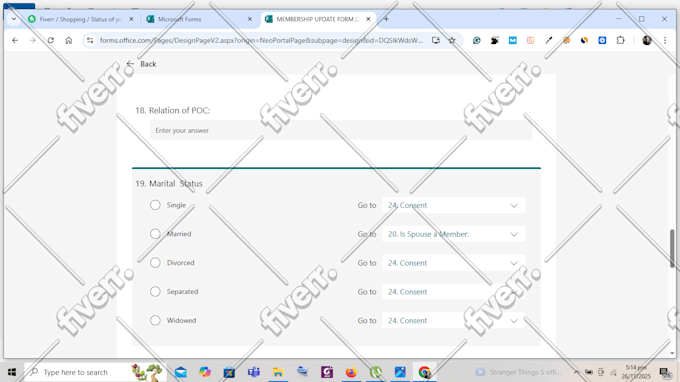This screenshot has height=382, width=680.
Task: Click the Stranger Things media notification
Action: click(x=518, y=372)
